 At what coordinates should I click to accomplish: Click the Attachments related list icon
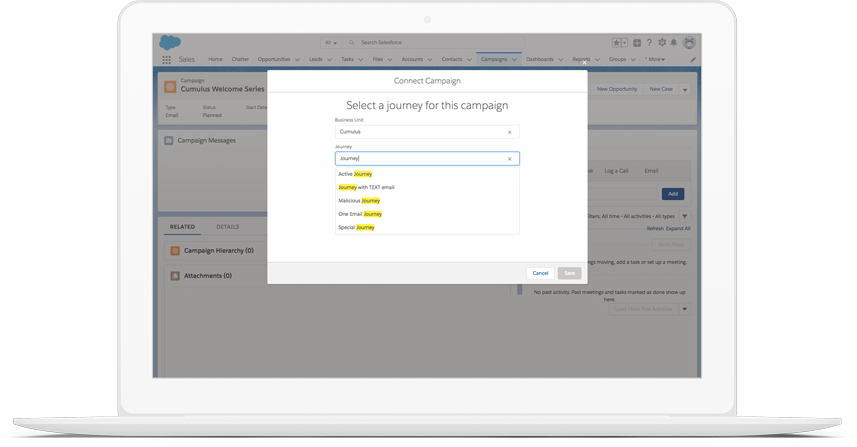[175, 276]
